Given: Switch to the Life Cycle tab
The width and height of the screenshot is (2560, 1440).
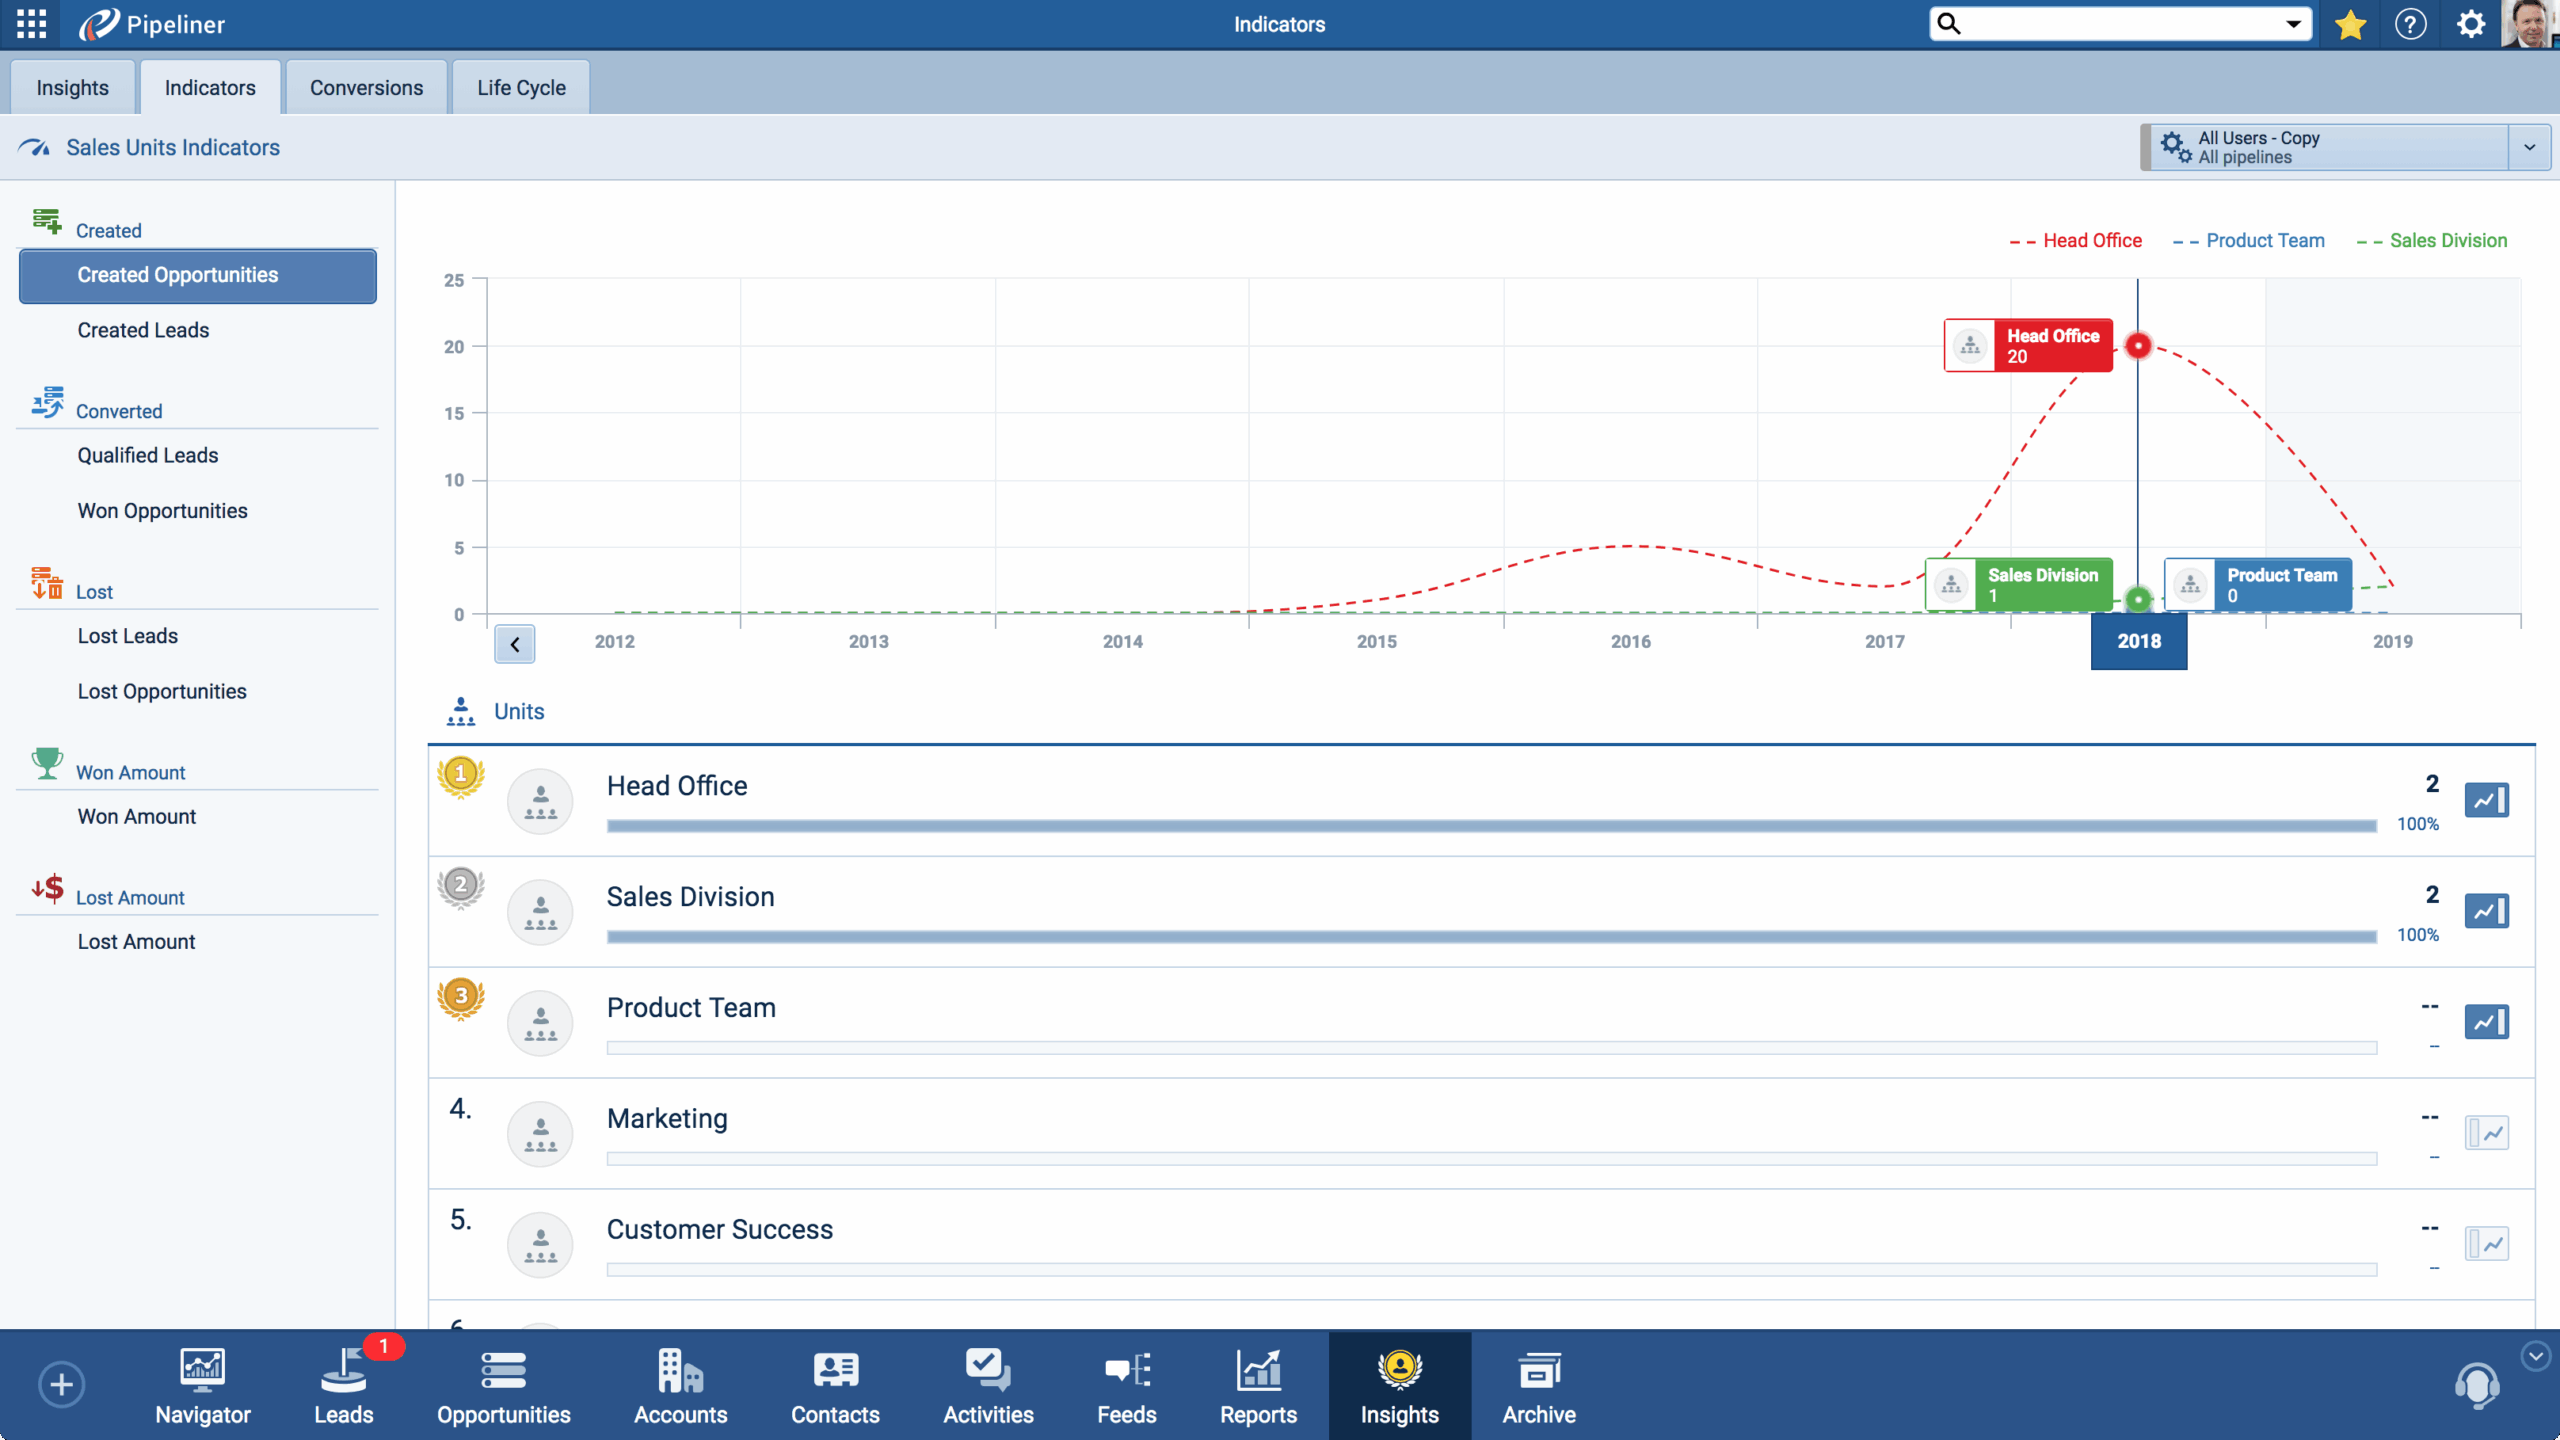Looking at the screenshot, I should (x=521, y=88).
